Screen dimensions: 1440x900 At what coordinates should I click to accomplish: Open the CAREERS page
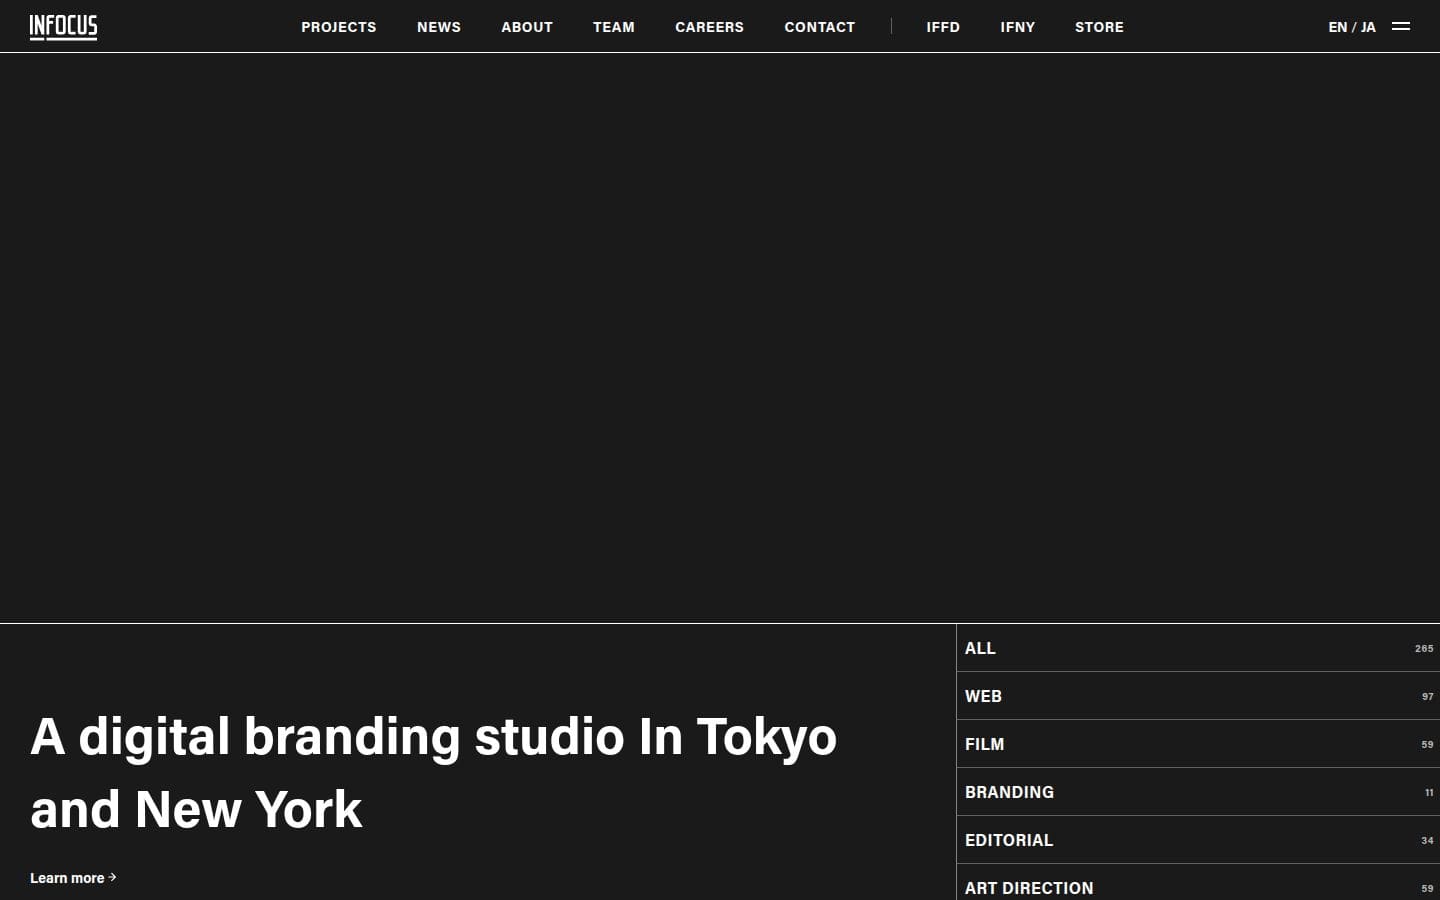click(709, 27)
